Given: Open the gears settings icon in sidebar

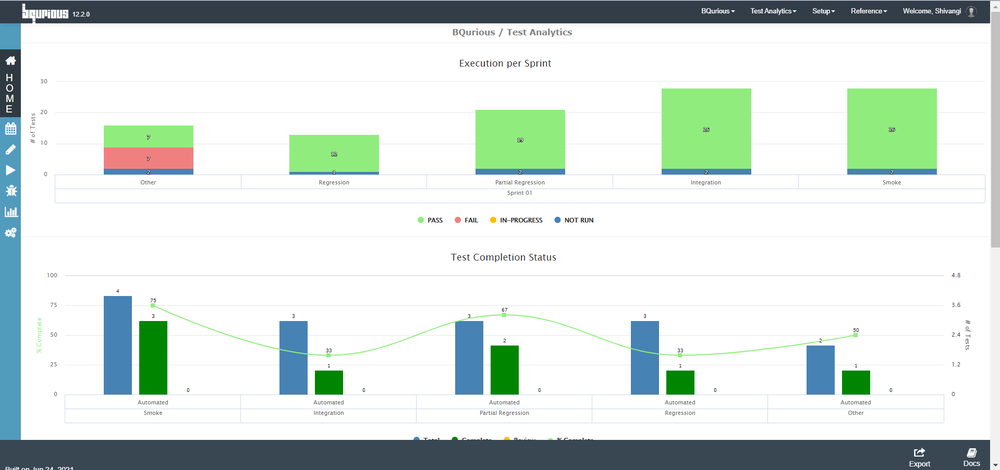Looking at the screenshot, I should 10,233.
